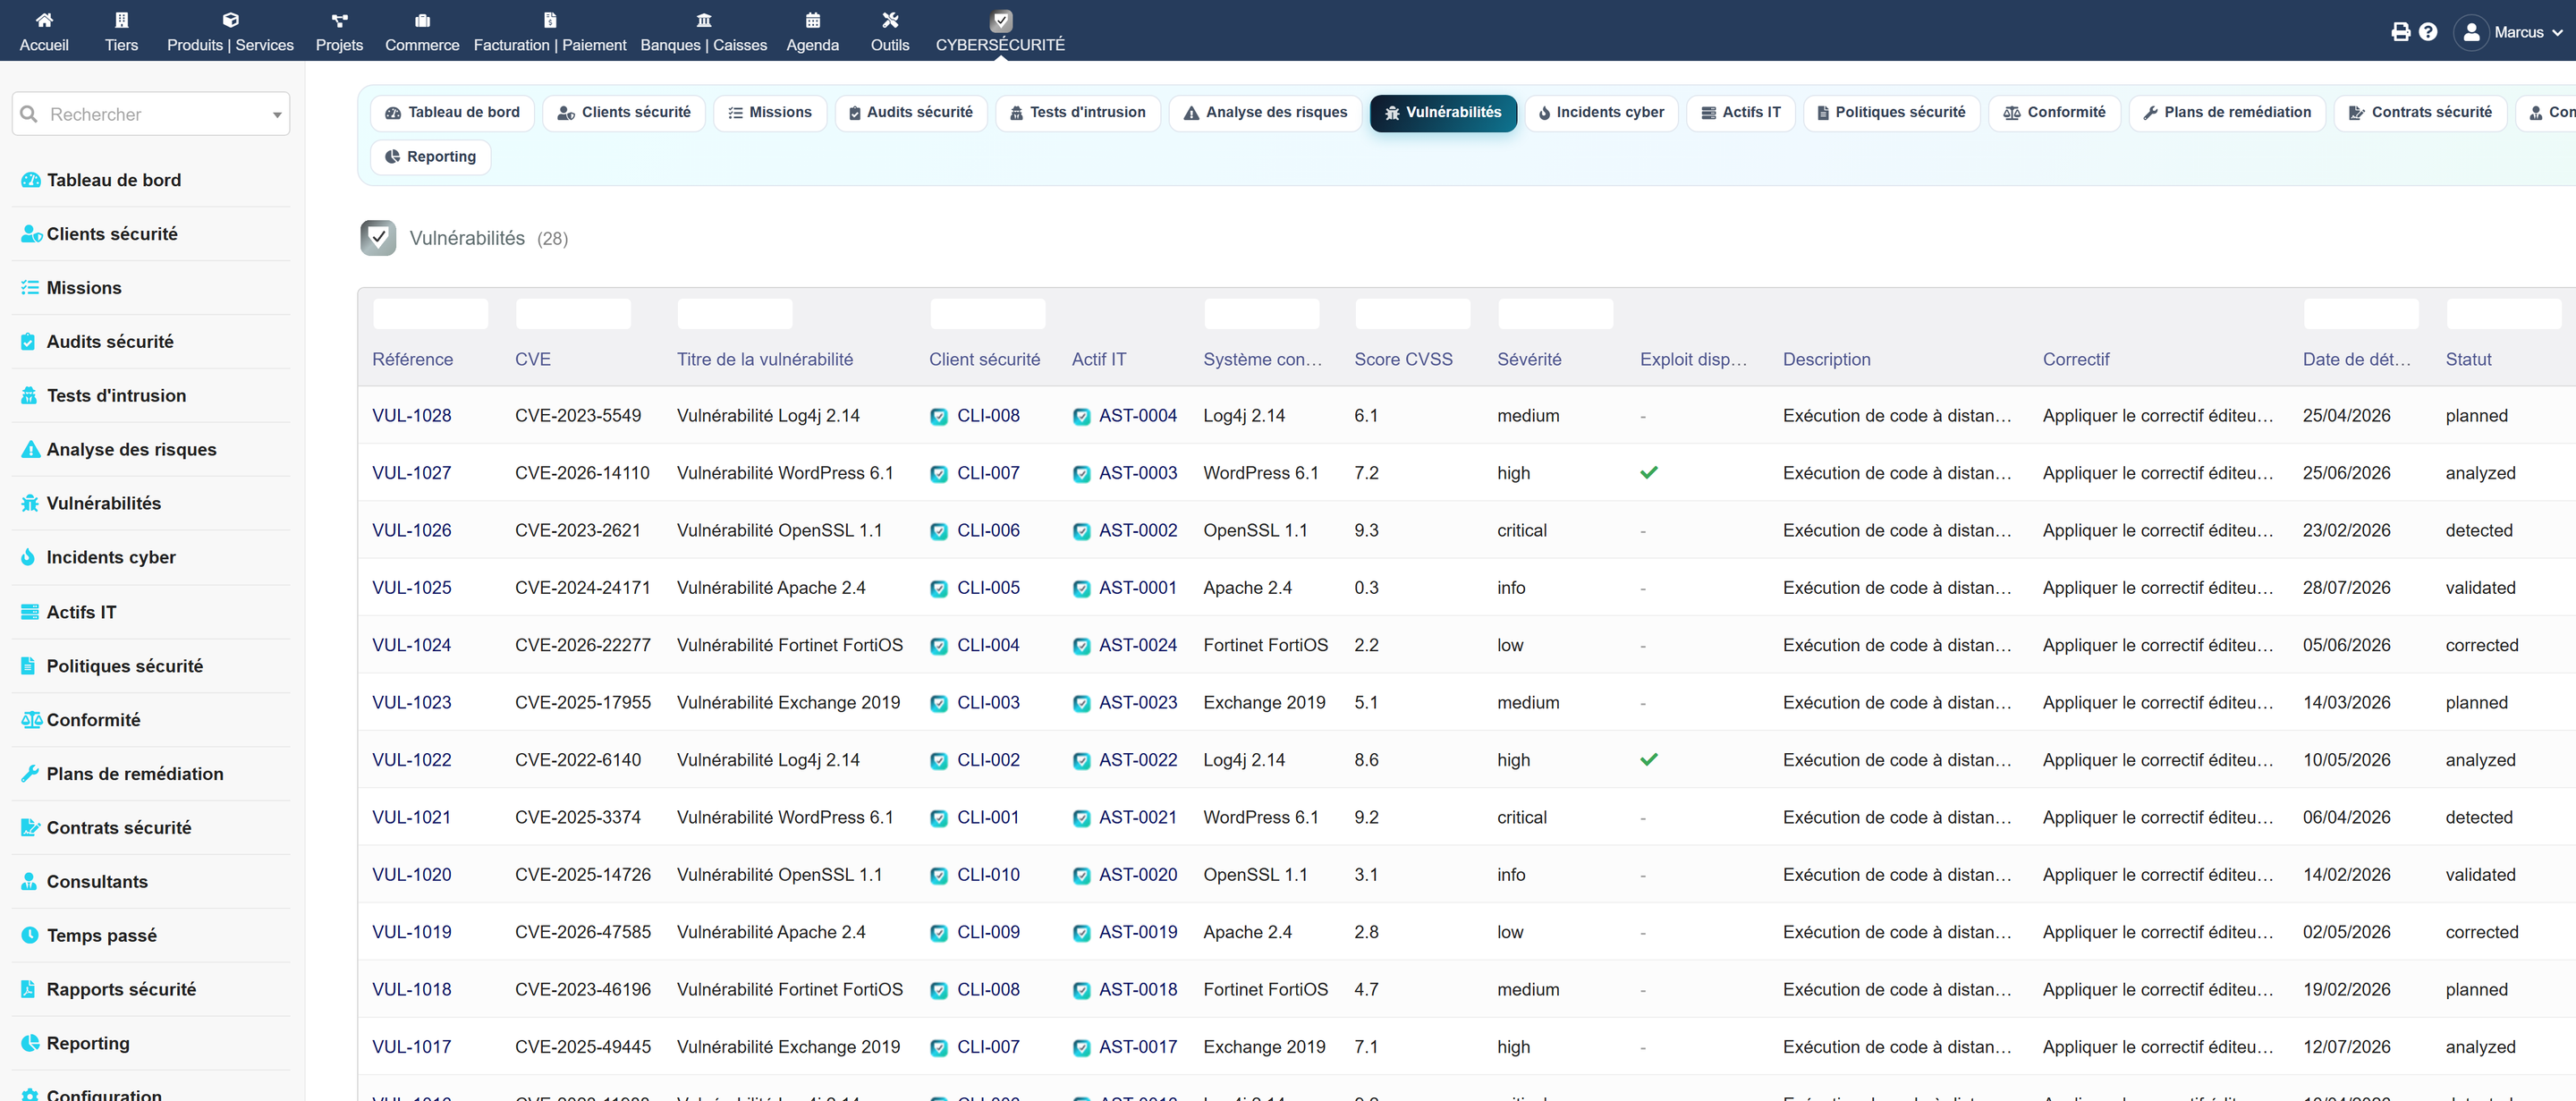Screen dimensions: 2576x1101
Task: Sort by the Sévérité column header
Action: [1528, 359]
